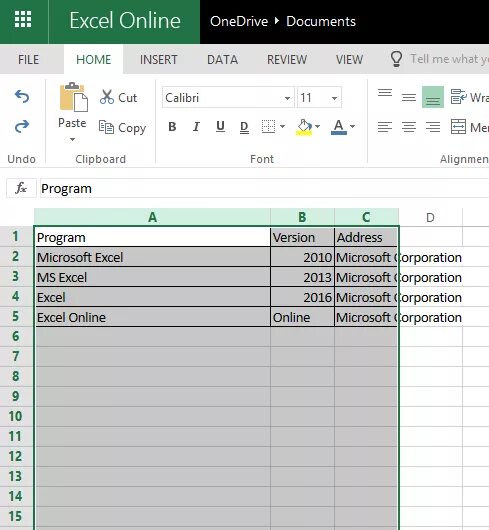Switch to the REVIEW tab

(287, 59)
